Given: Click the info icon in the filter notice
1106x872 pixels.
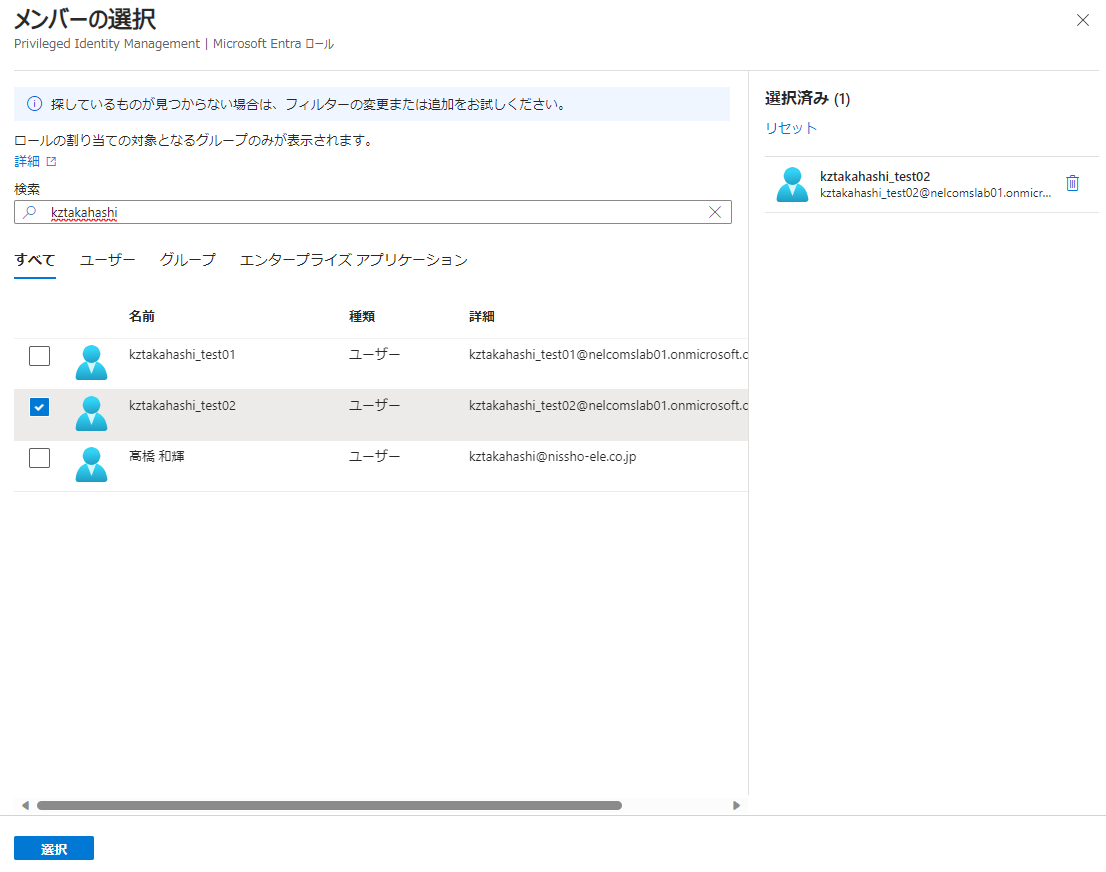Looking at the screenshot, I should click(34, 104).
